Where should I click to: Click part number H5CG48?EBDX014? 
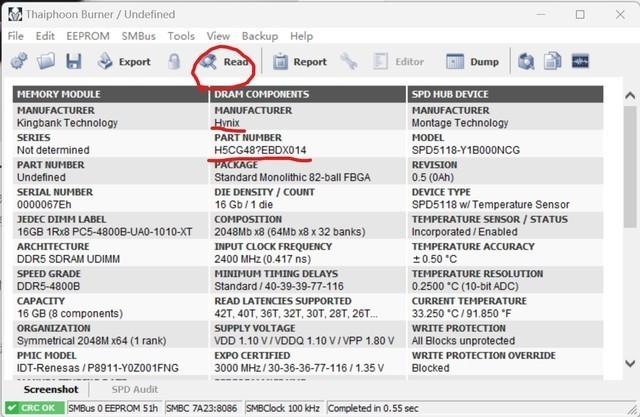click(260, 150)
